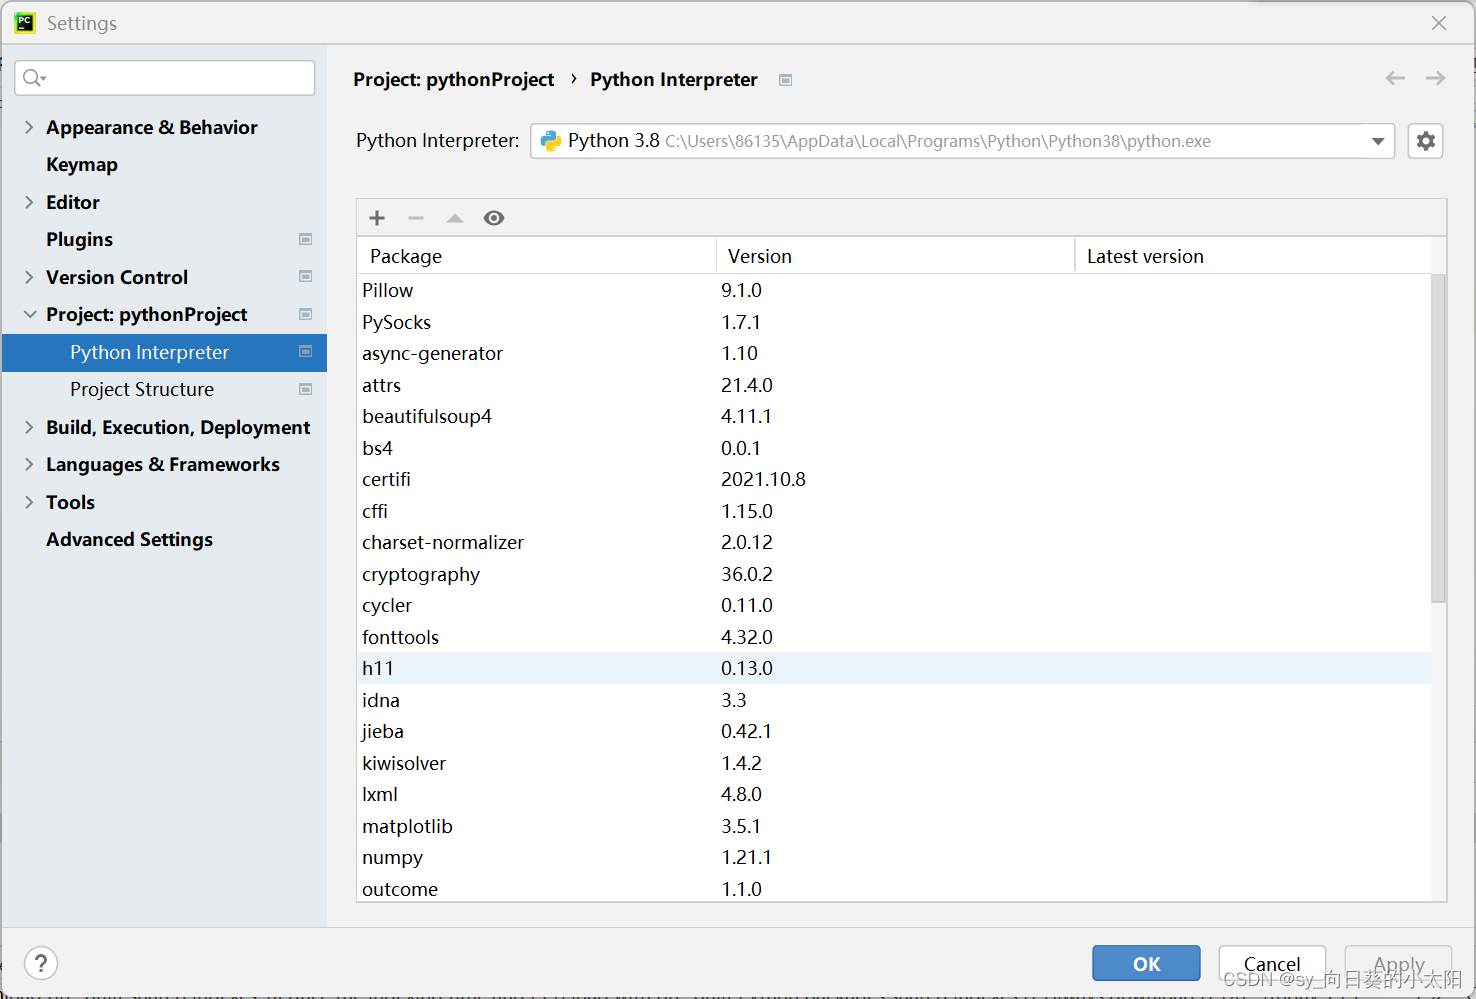
Task: Click project-level icon beside Plugins
Action: click(x=306, y=239)
